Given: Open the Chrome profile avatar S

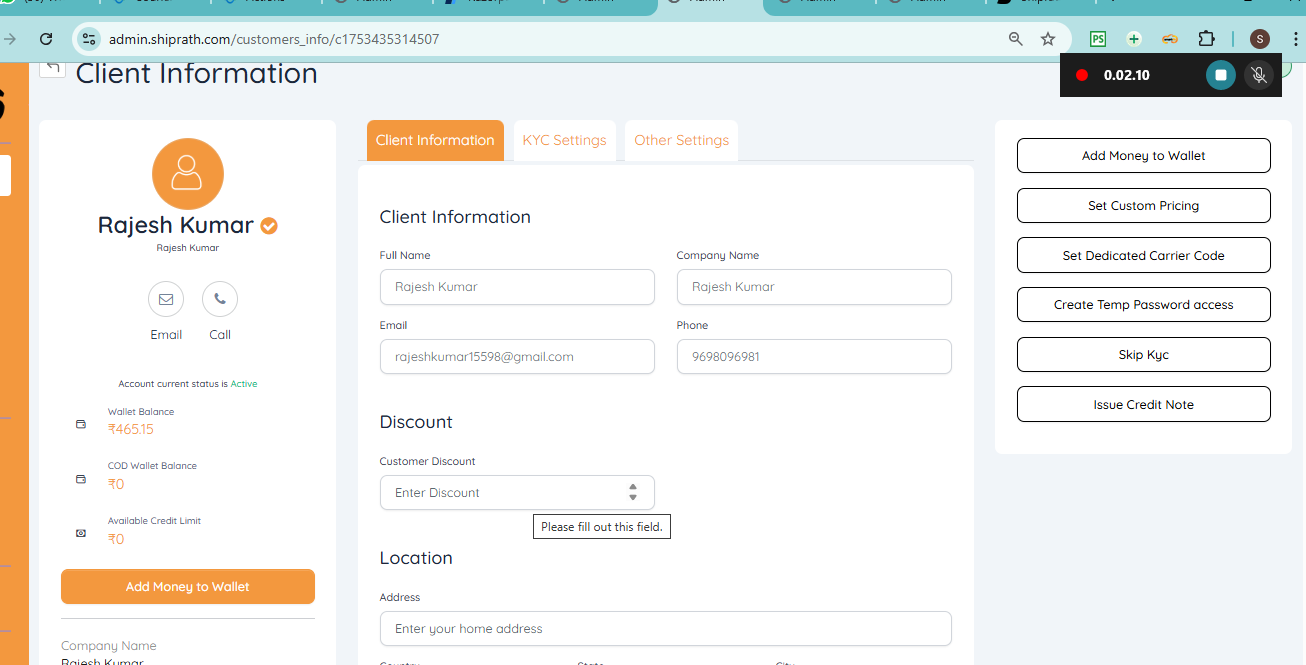Looking at the screenshot, I should [x=1260, y=39].
